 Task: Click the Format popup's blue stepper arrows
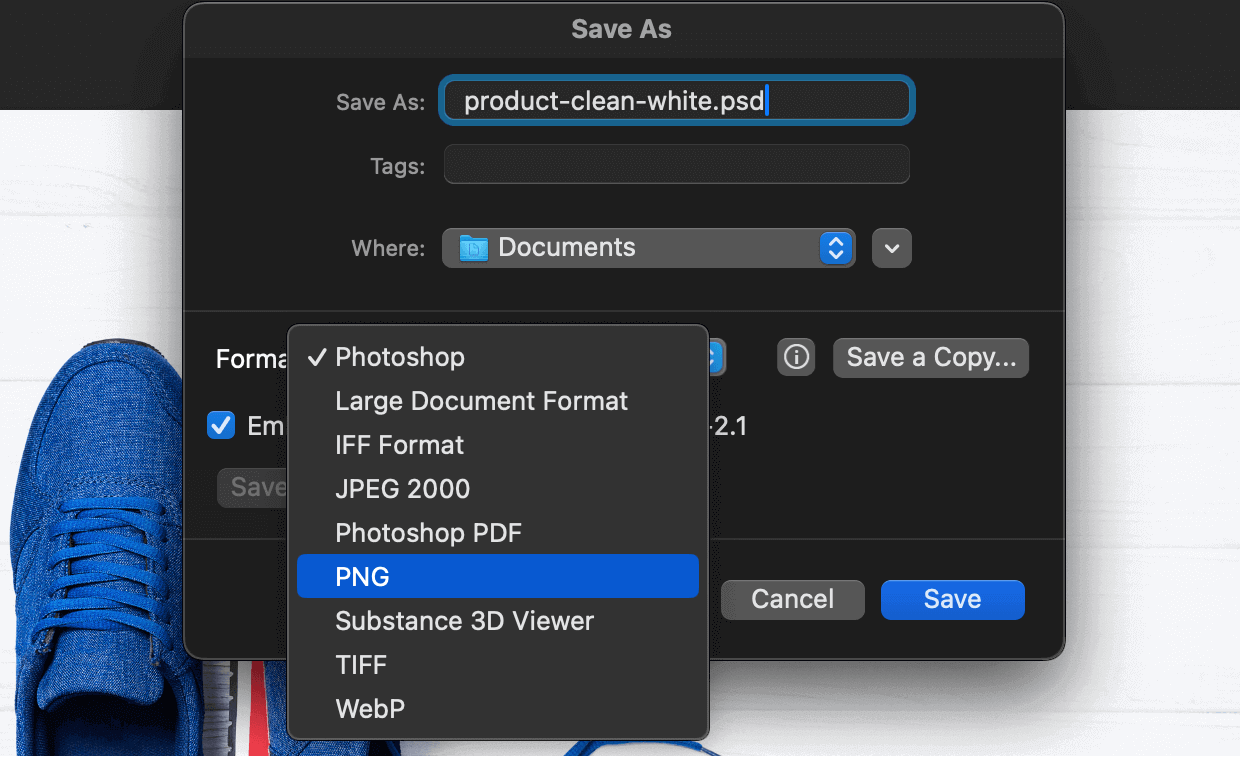point(713,357)
